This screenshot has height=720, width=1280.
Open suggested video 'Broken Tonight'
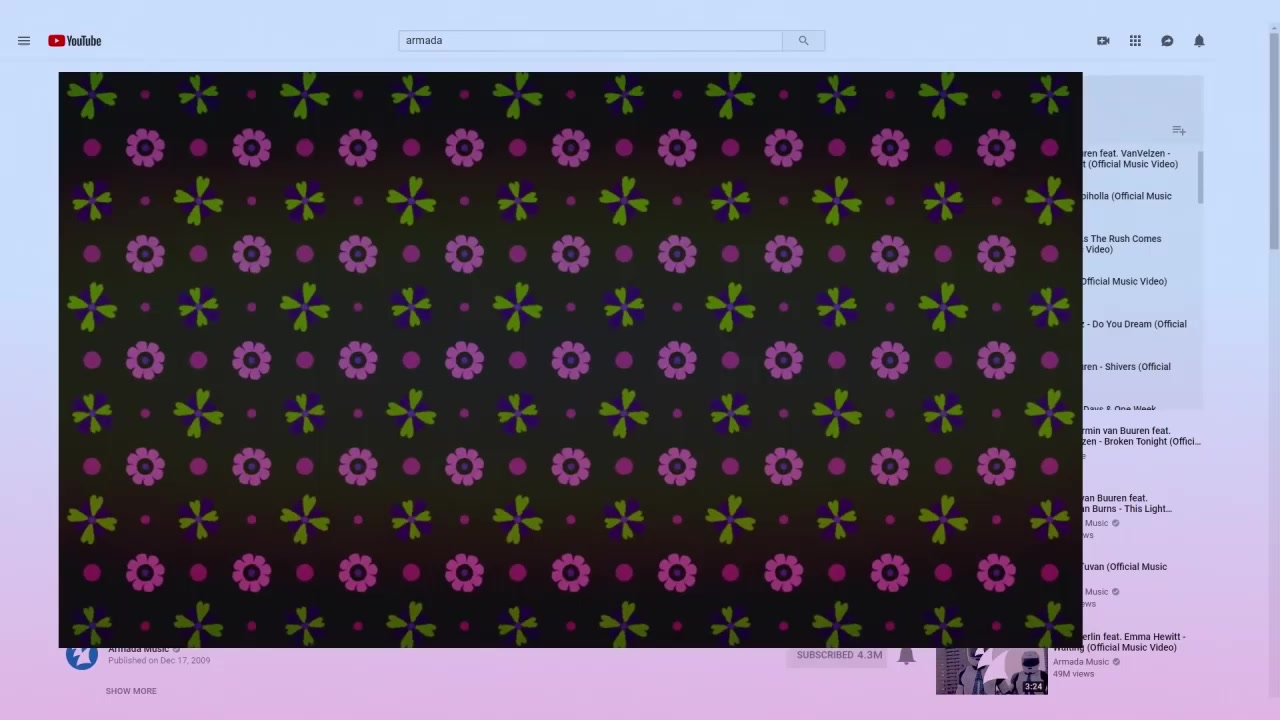[x=1140, y=436]
